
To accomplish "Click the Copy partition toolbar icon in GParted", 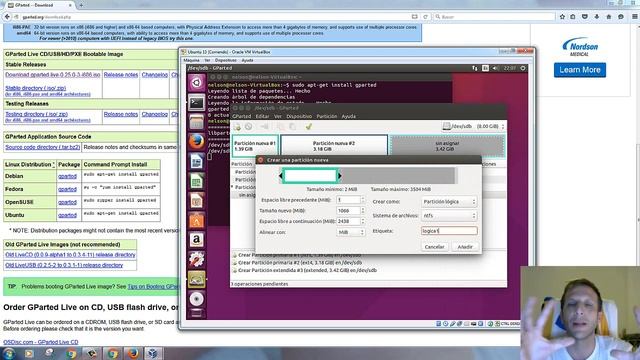I will (x=280, y=127).
